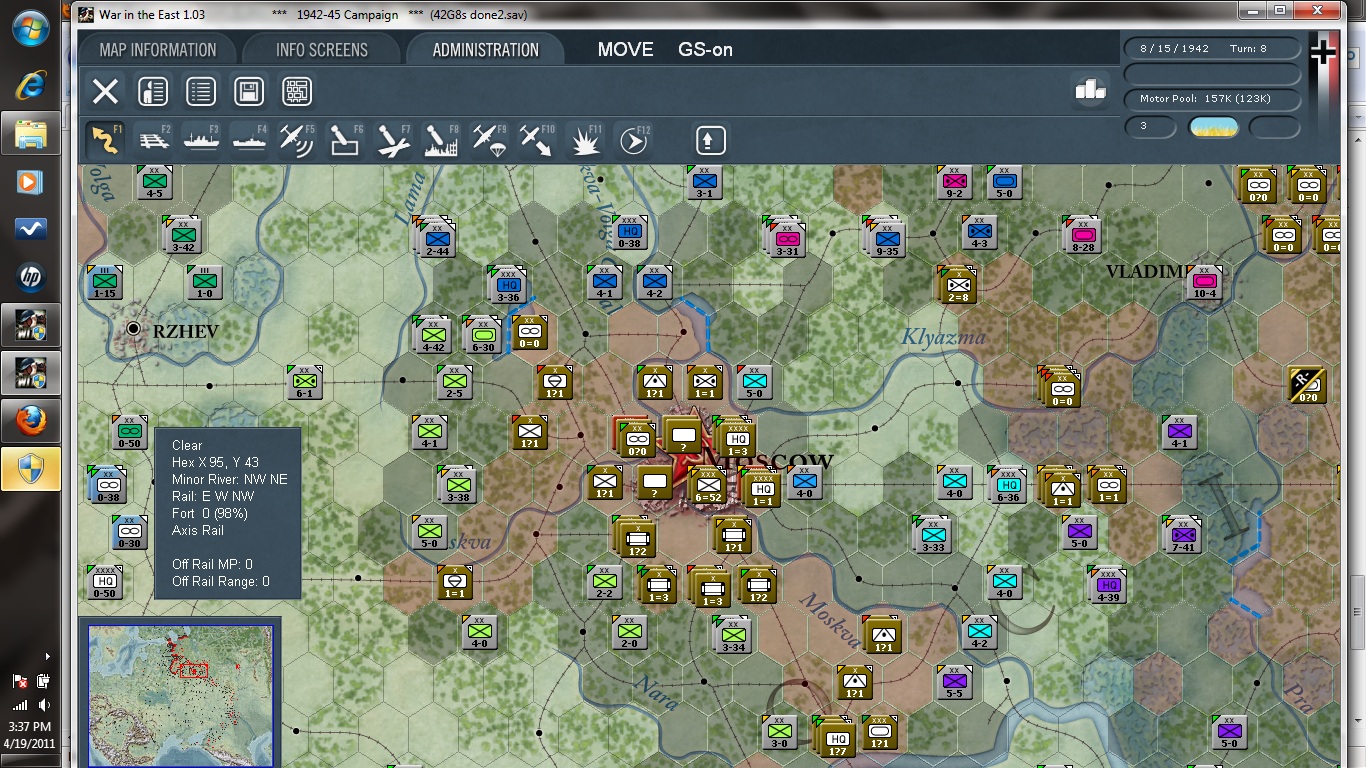Choose the Amphibious Transport mode (F4)
The image size is (1366, 768).
[x=250, y=140]
